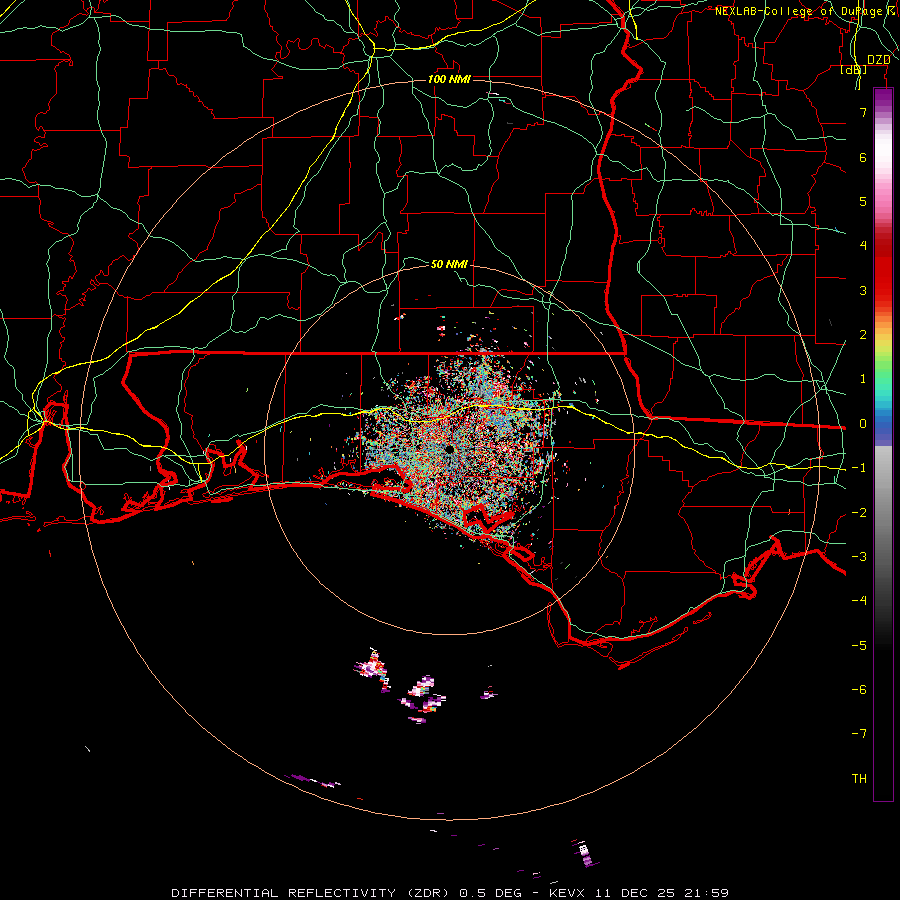Click the (ZDR) abbreviation in the caption
This screenshot has height=900, width=900.
coord(430,893)
